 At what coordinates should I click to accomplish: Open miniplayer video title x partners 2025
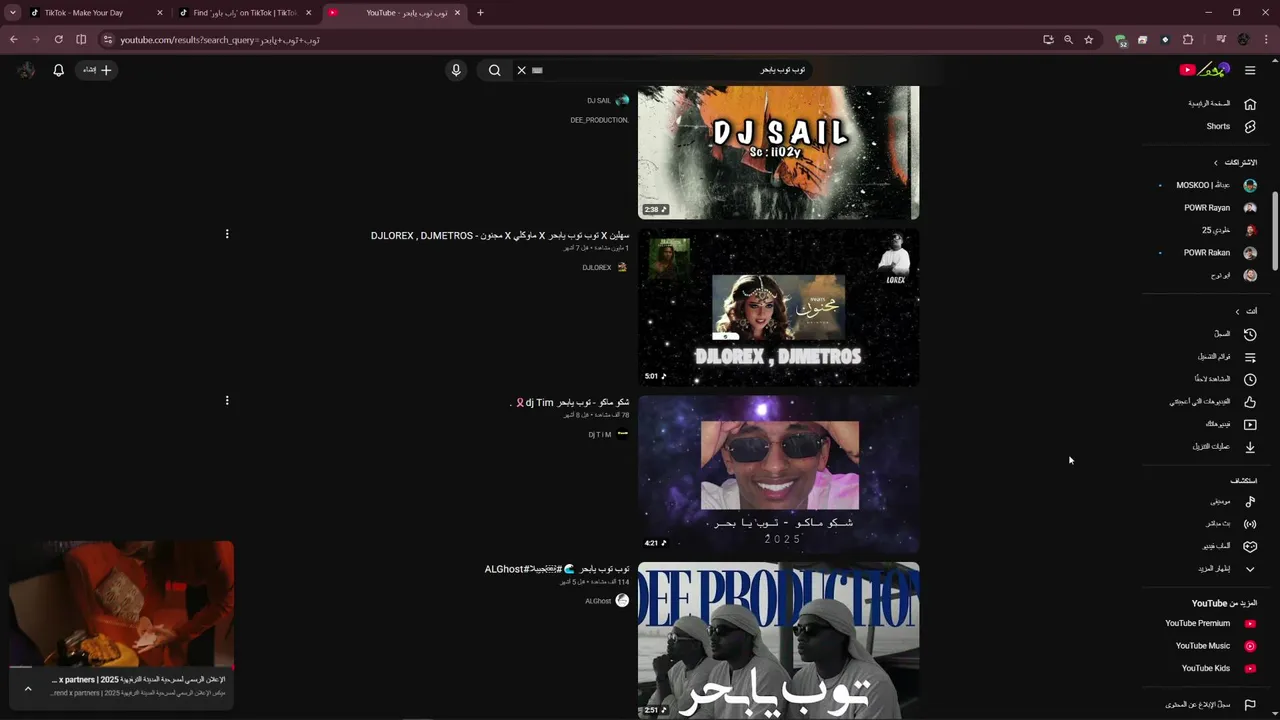[138, 680]
